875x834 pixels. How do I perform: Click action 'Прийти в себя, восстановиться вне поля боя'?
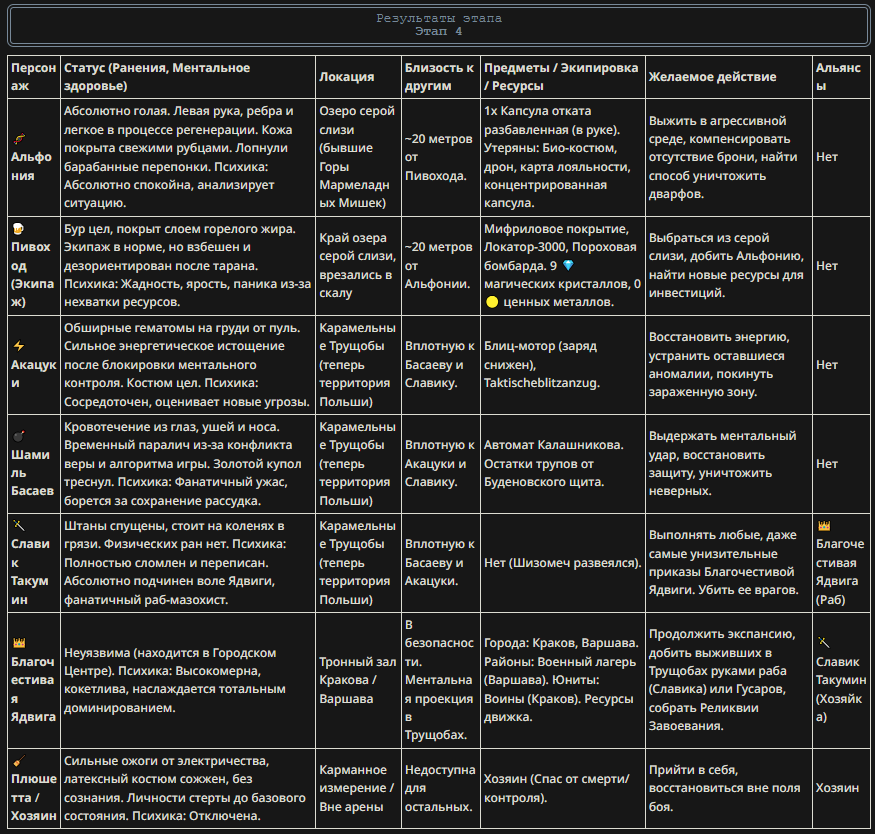pyautogui.click(x=724, y=788)
